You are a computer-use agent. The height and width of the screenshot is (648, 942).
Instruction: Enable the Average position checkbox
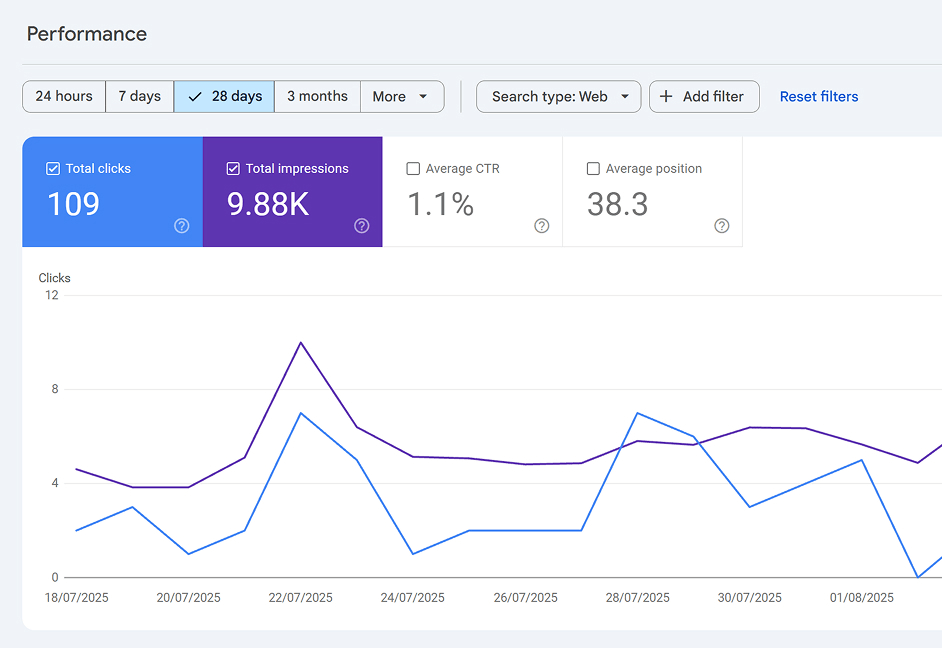(593, 169)
